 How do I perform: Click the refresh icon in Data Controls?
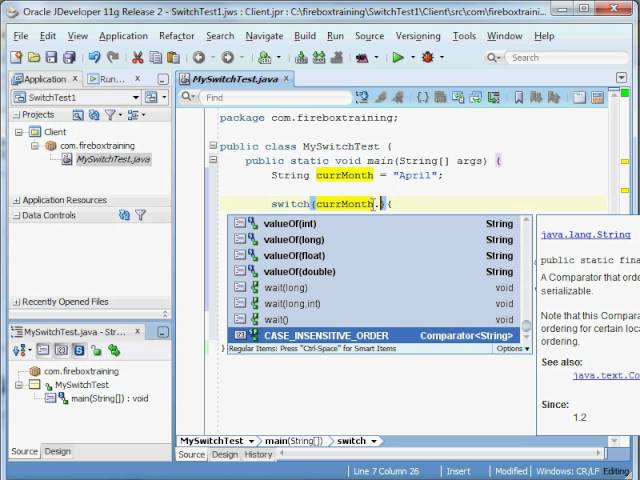(x=124, y=215)
